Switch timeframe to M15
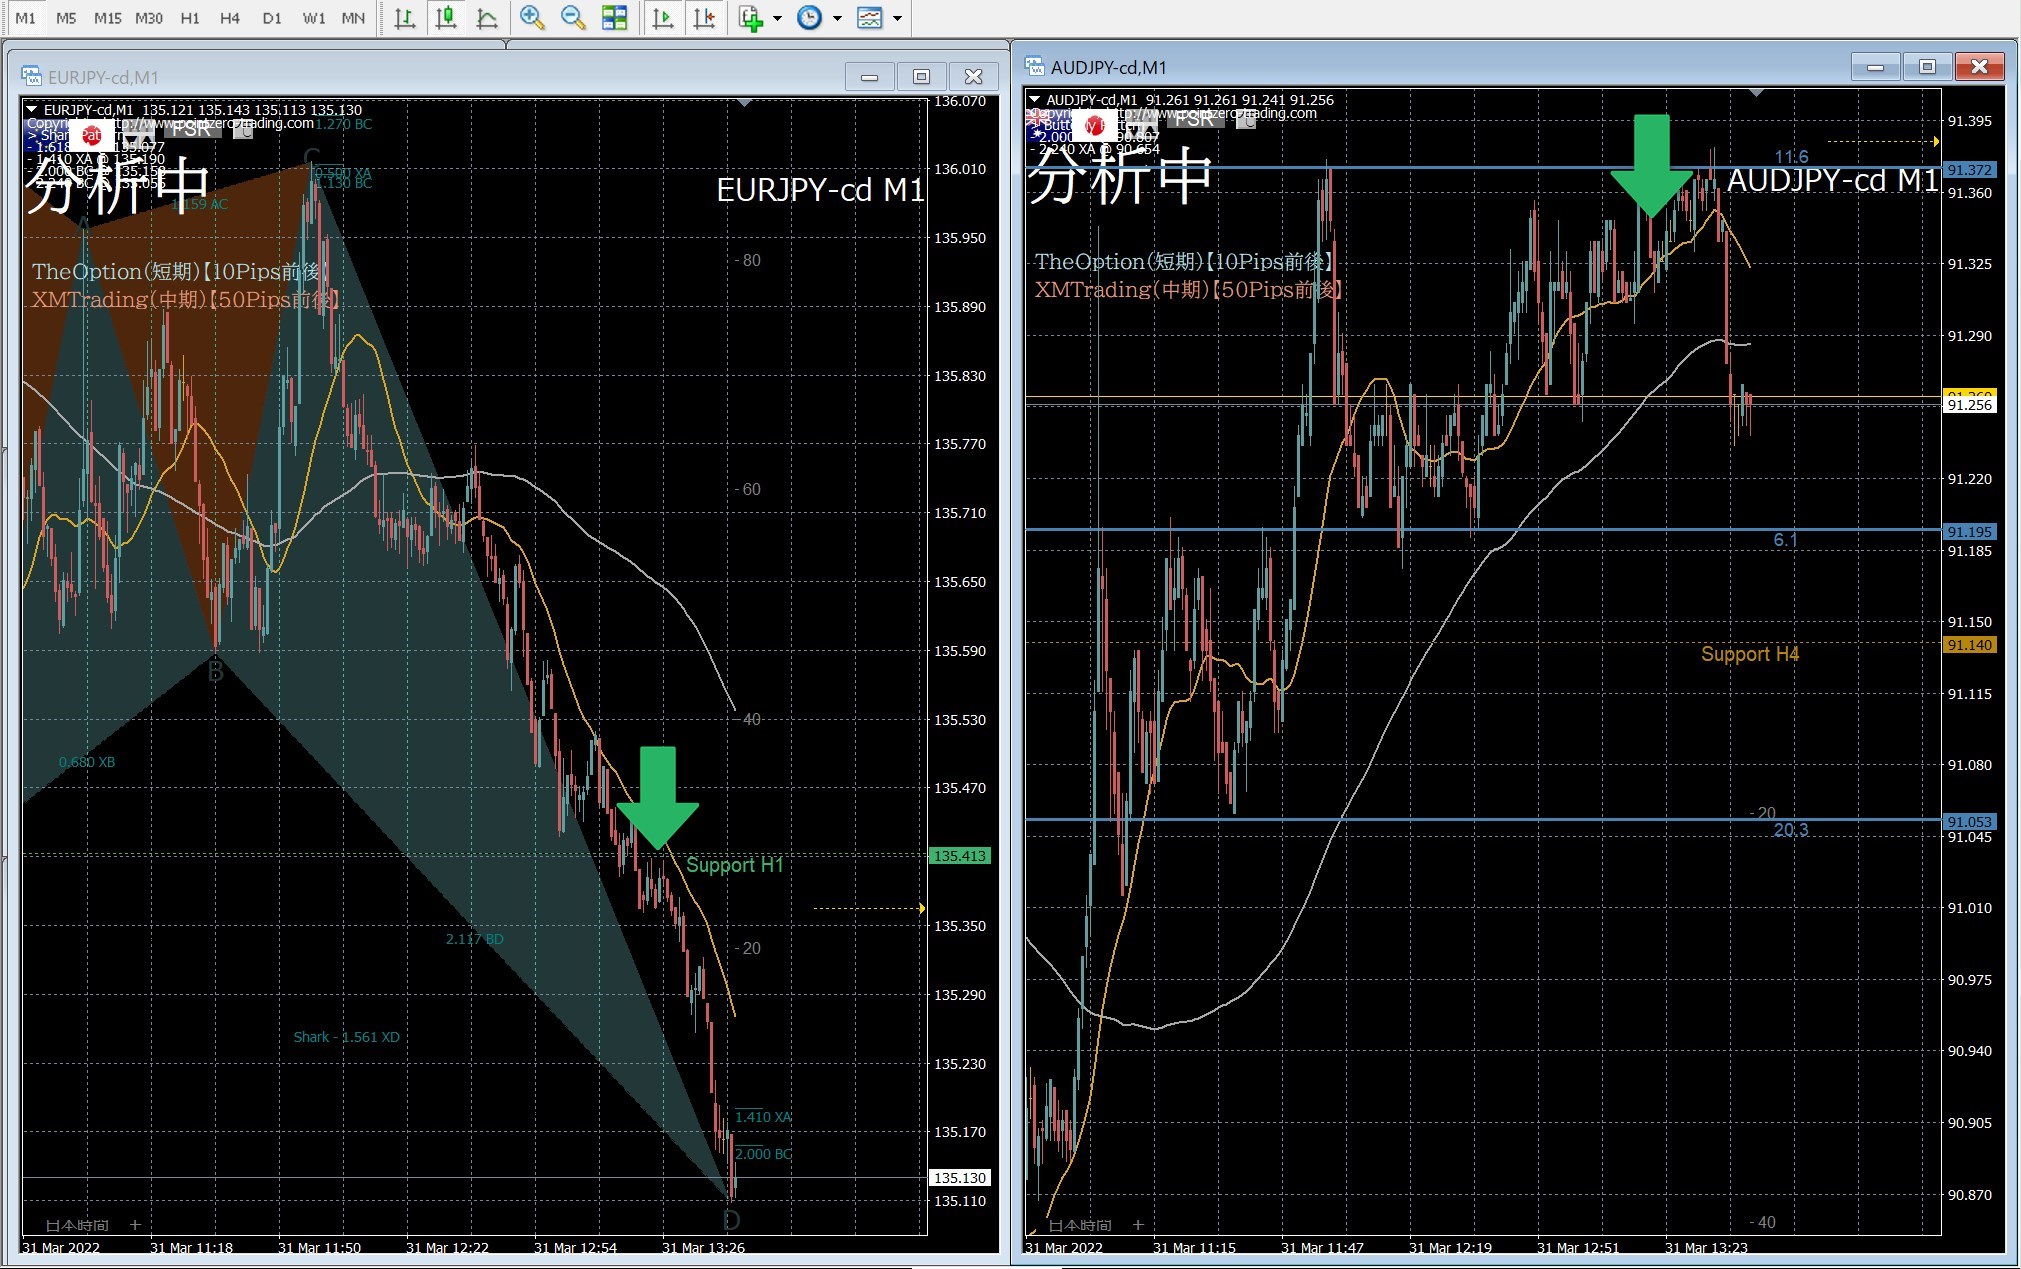The image size is (2021, 1269). 107,18
